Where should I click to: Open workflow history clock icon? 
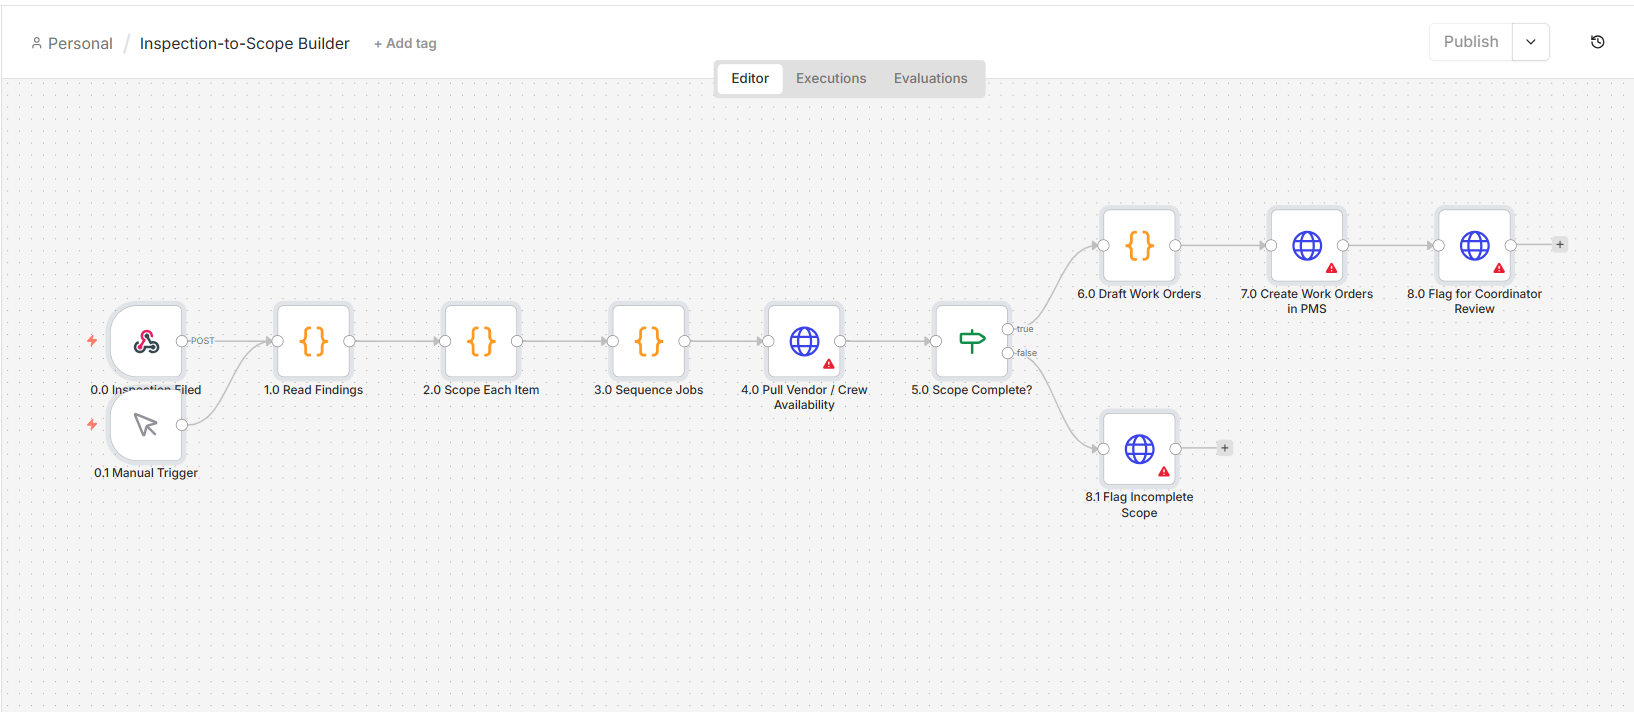click(1598, 42)
